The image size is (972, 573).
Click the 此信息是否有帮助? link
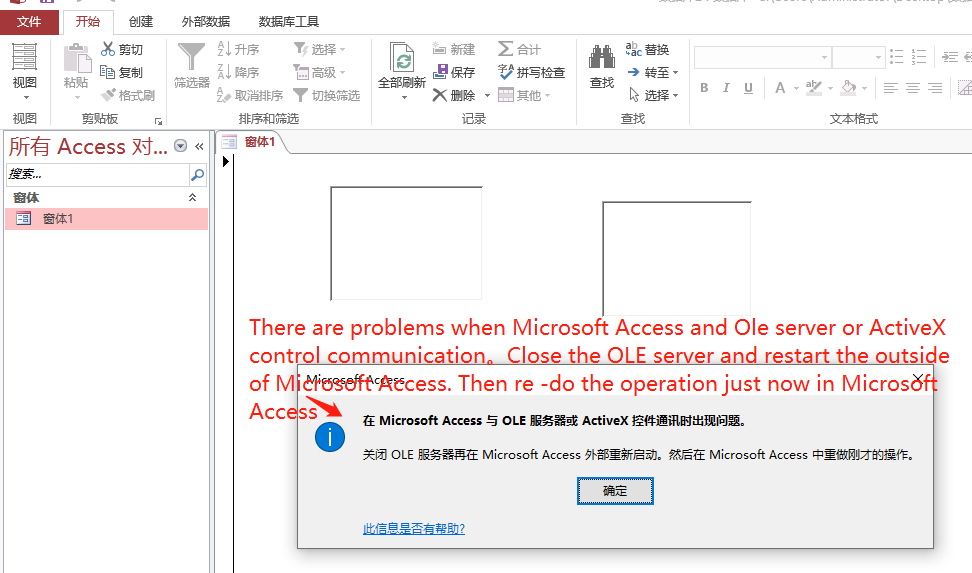coord(414,528)
